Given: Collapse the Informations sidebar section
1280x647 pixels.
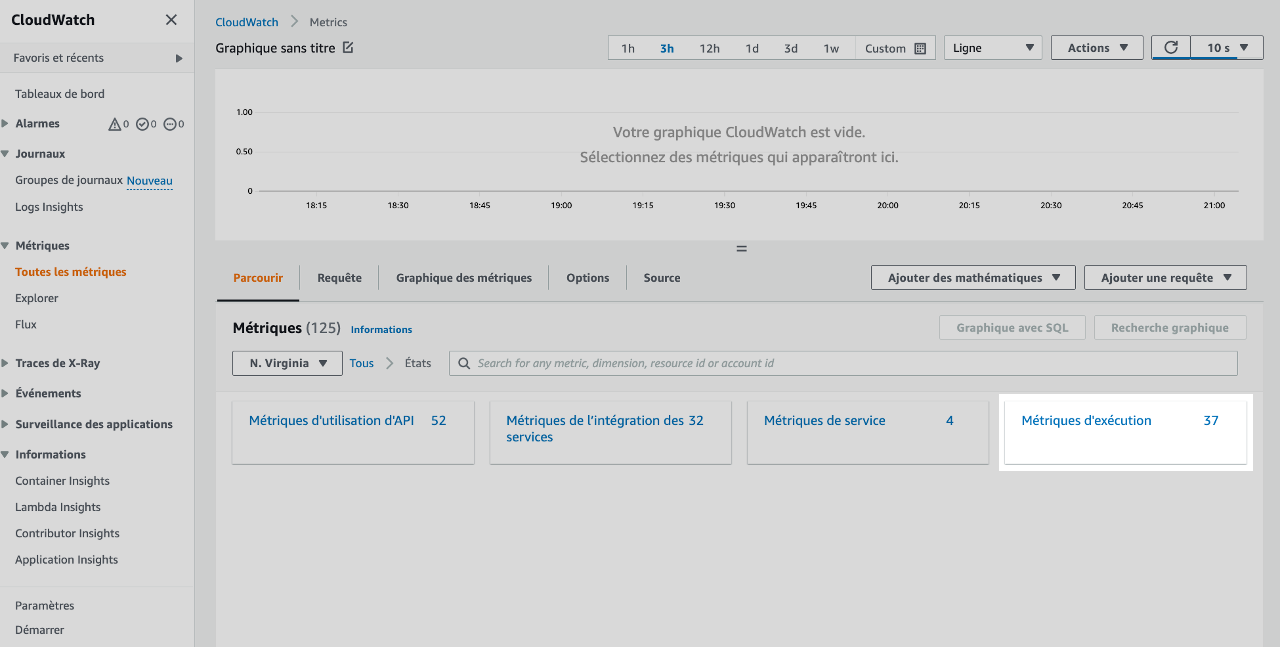Looking at the screenshot, I should (6, 455).
